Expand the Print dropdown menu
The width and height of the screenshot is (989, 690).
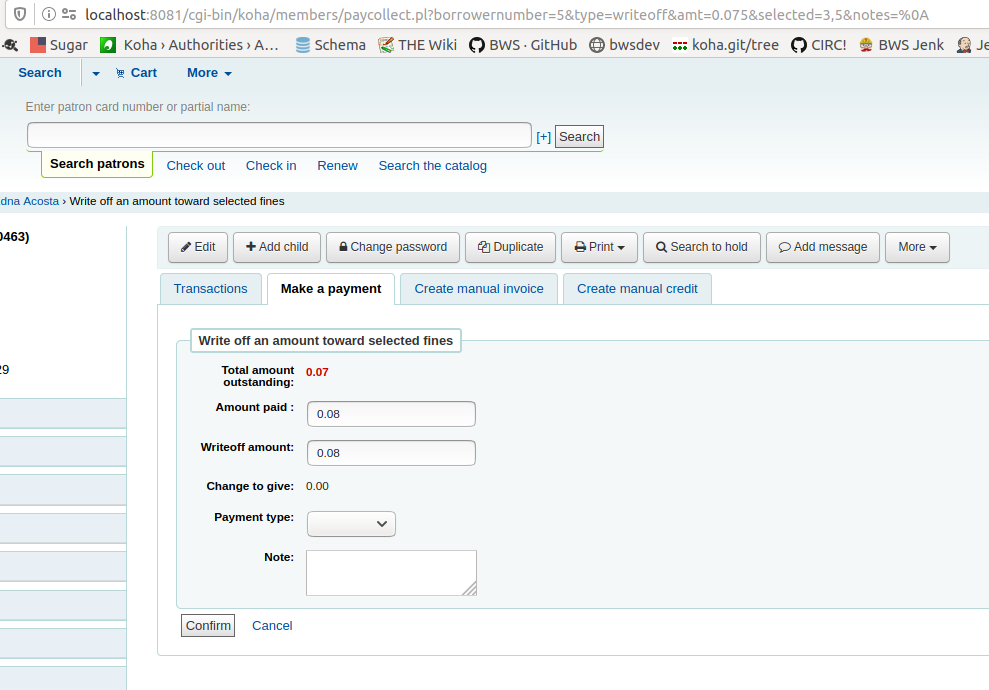[x=599, y=247]
